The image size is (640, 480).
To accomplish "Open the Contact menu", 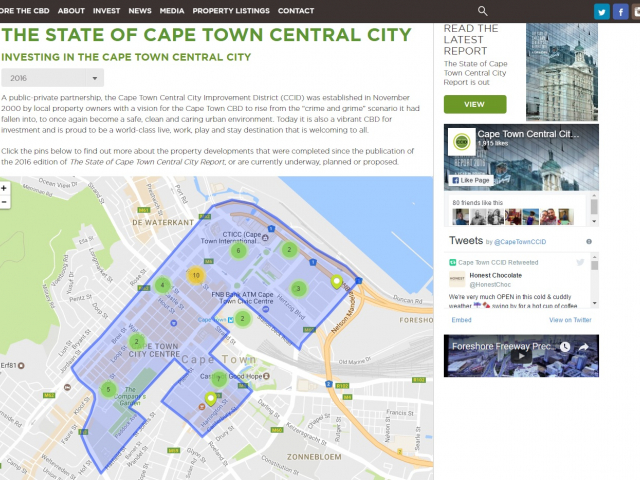I will tap(296, 11).
